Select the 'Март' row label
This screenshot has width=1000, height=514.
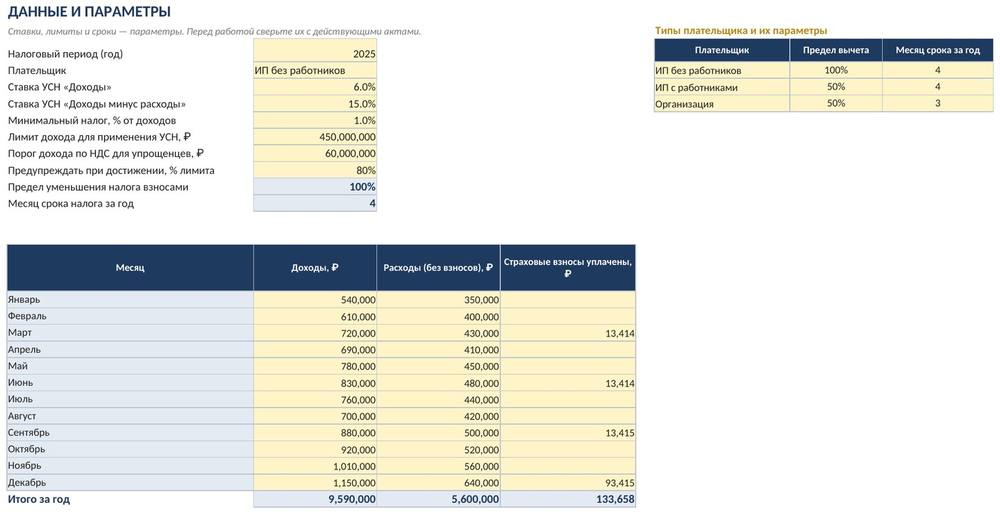[x=130, y=333]
